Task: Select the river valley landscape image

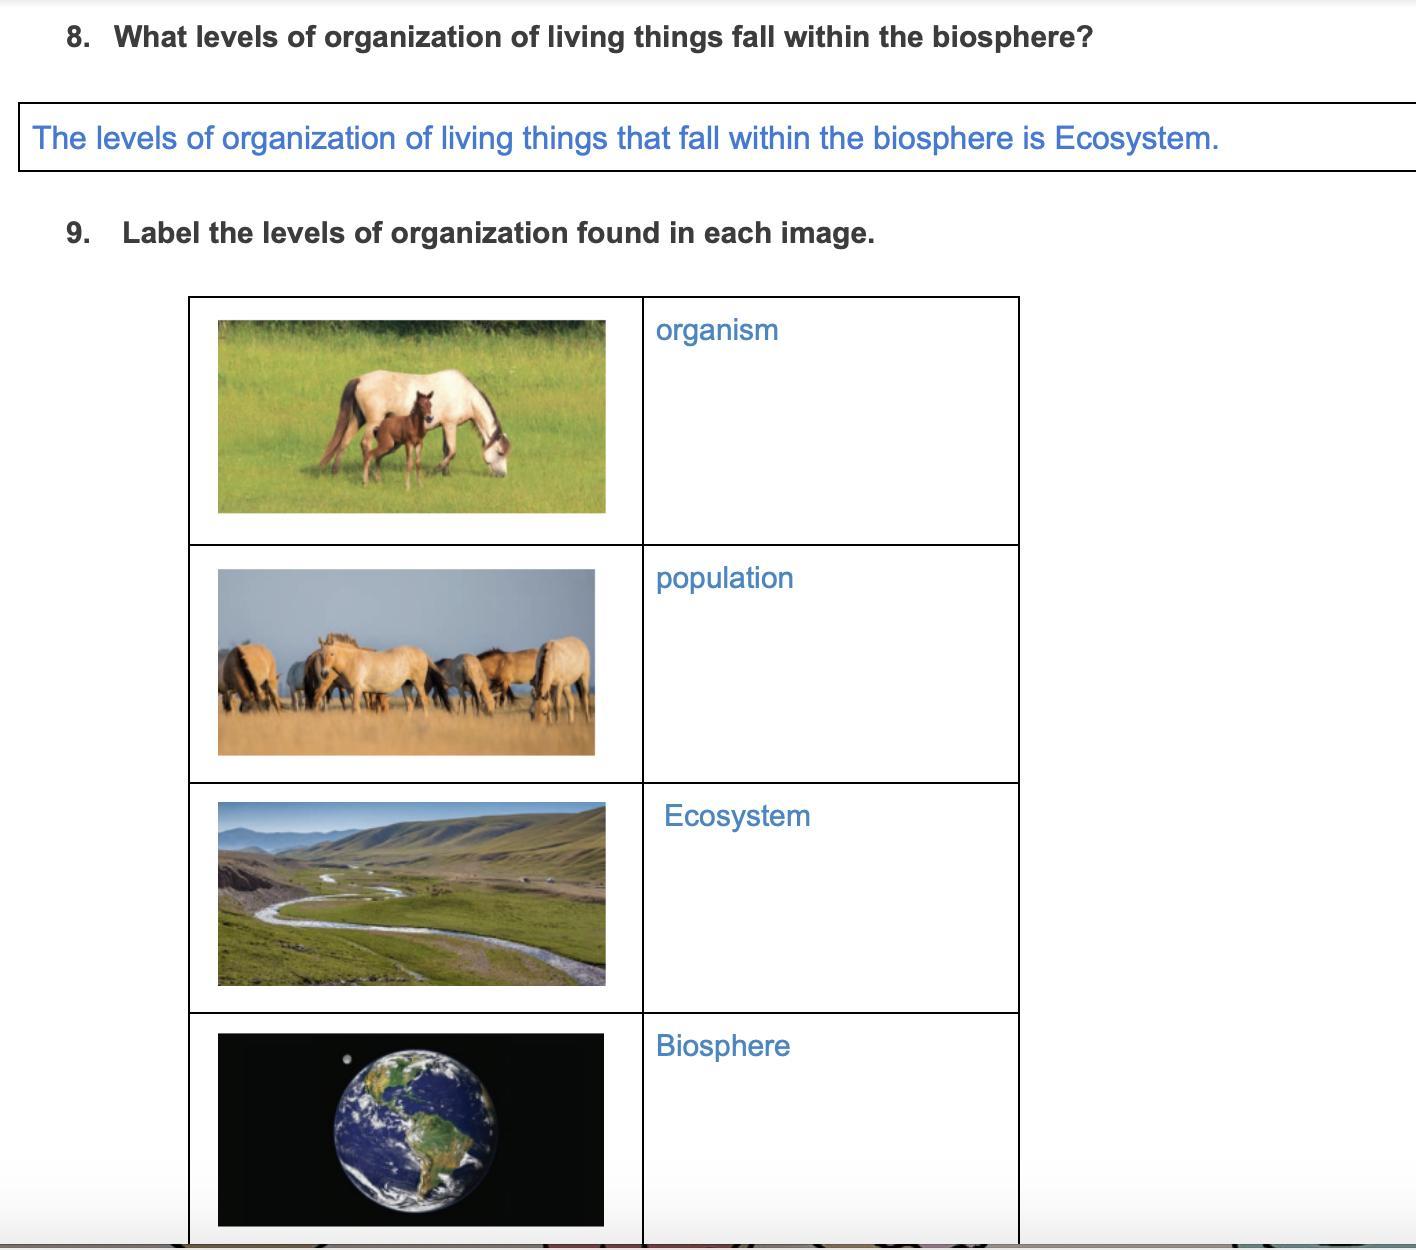Action: 411,894
